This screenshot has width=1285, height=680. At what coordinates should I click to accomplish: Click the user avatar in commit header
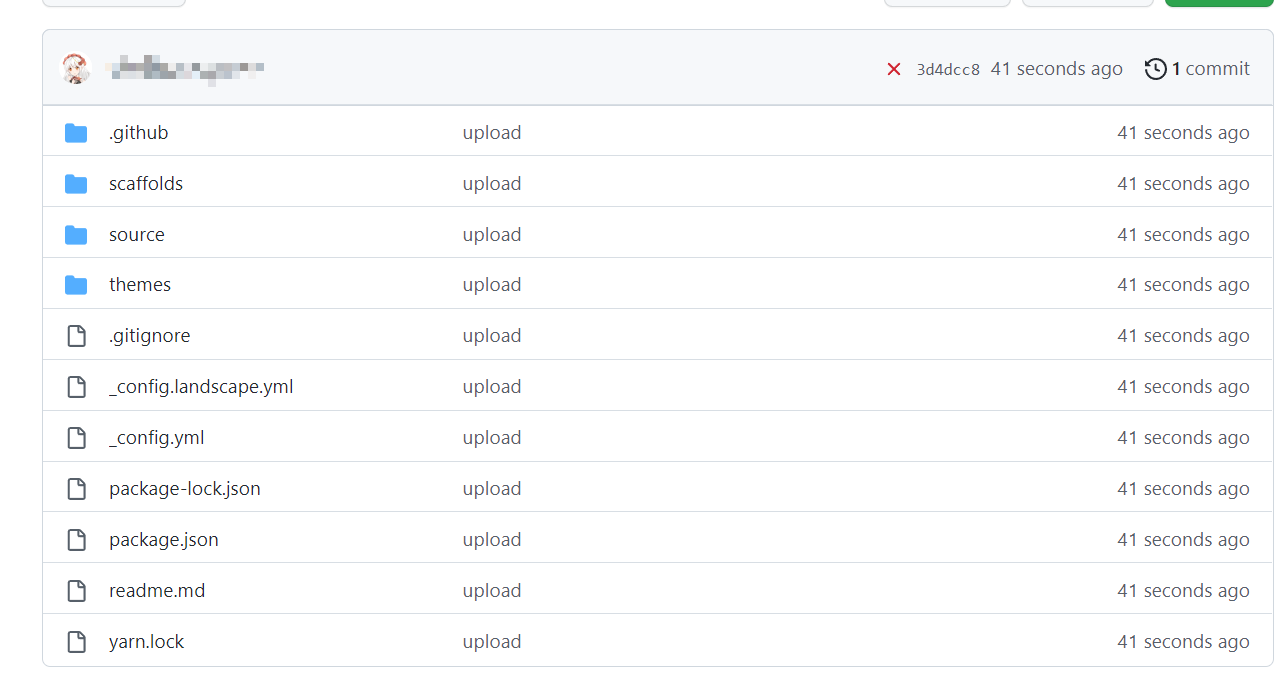(x=75, y=69)
